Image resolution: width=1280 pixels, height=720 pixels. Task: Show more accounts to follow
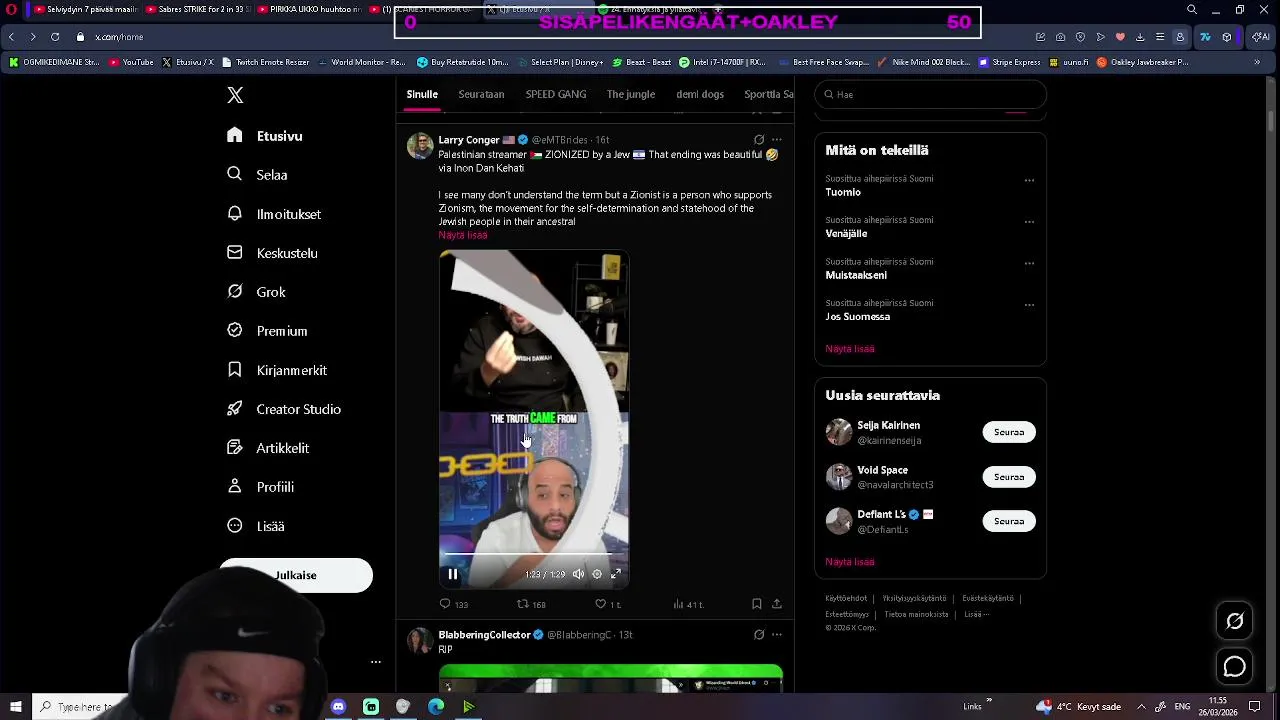click(850, 562)
